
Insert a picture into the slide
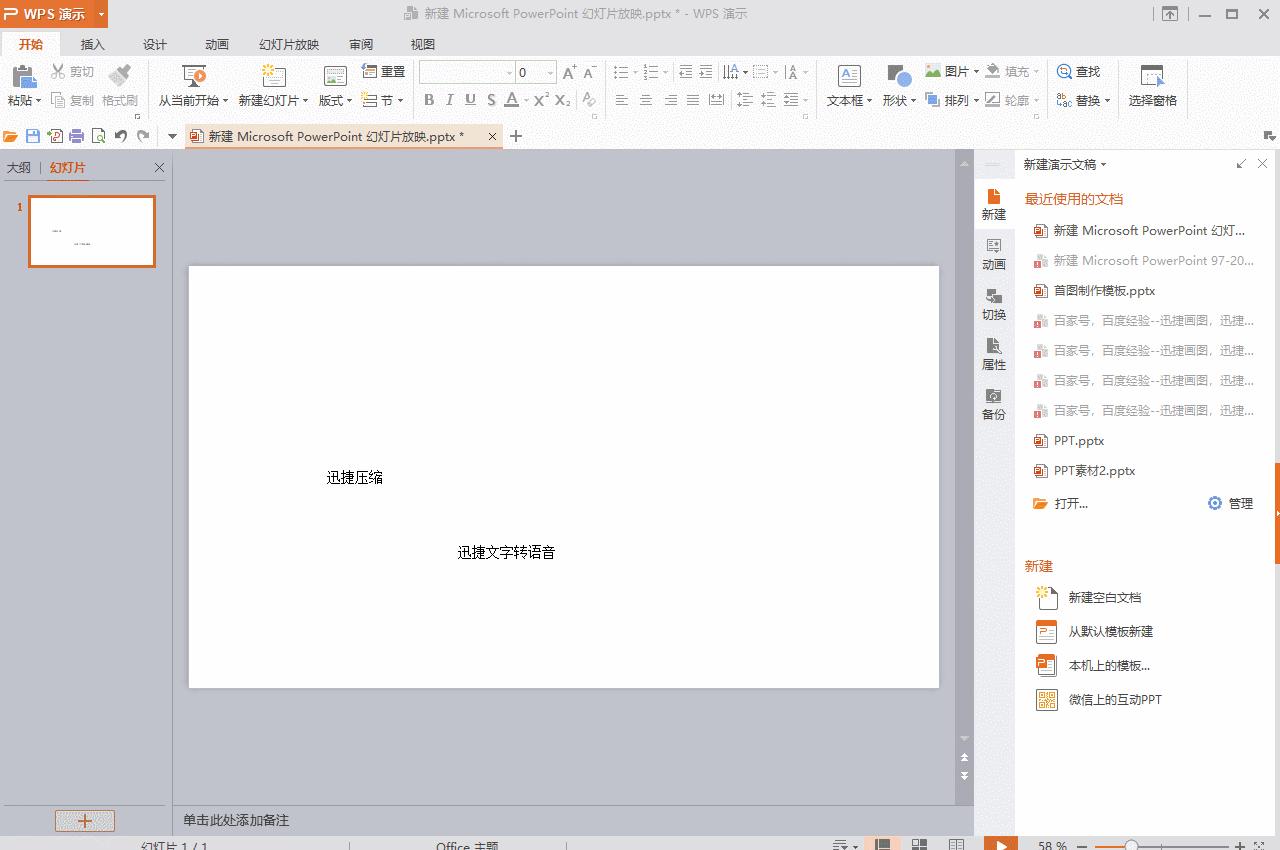pos(947,71)
